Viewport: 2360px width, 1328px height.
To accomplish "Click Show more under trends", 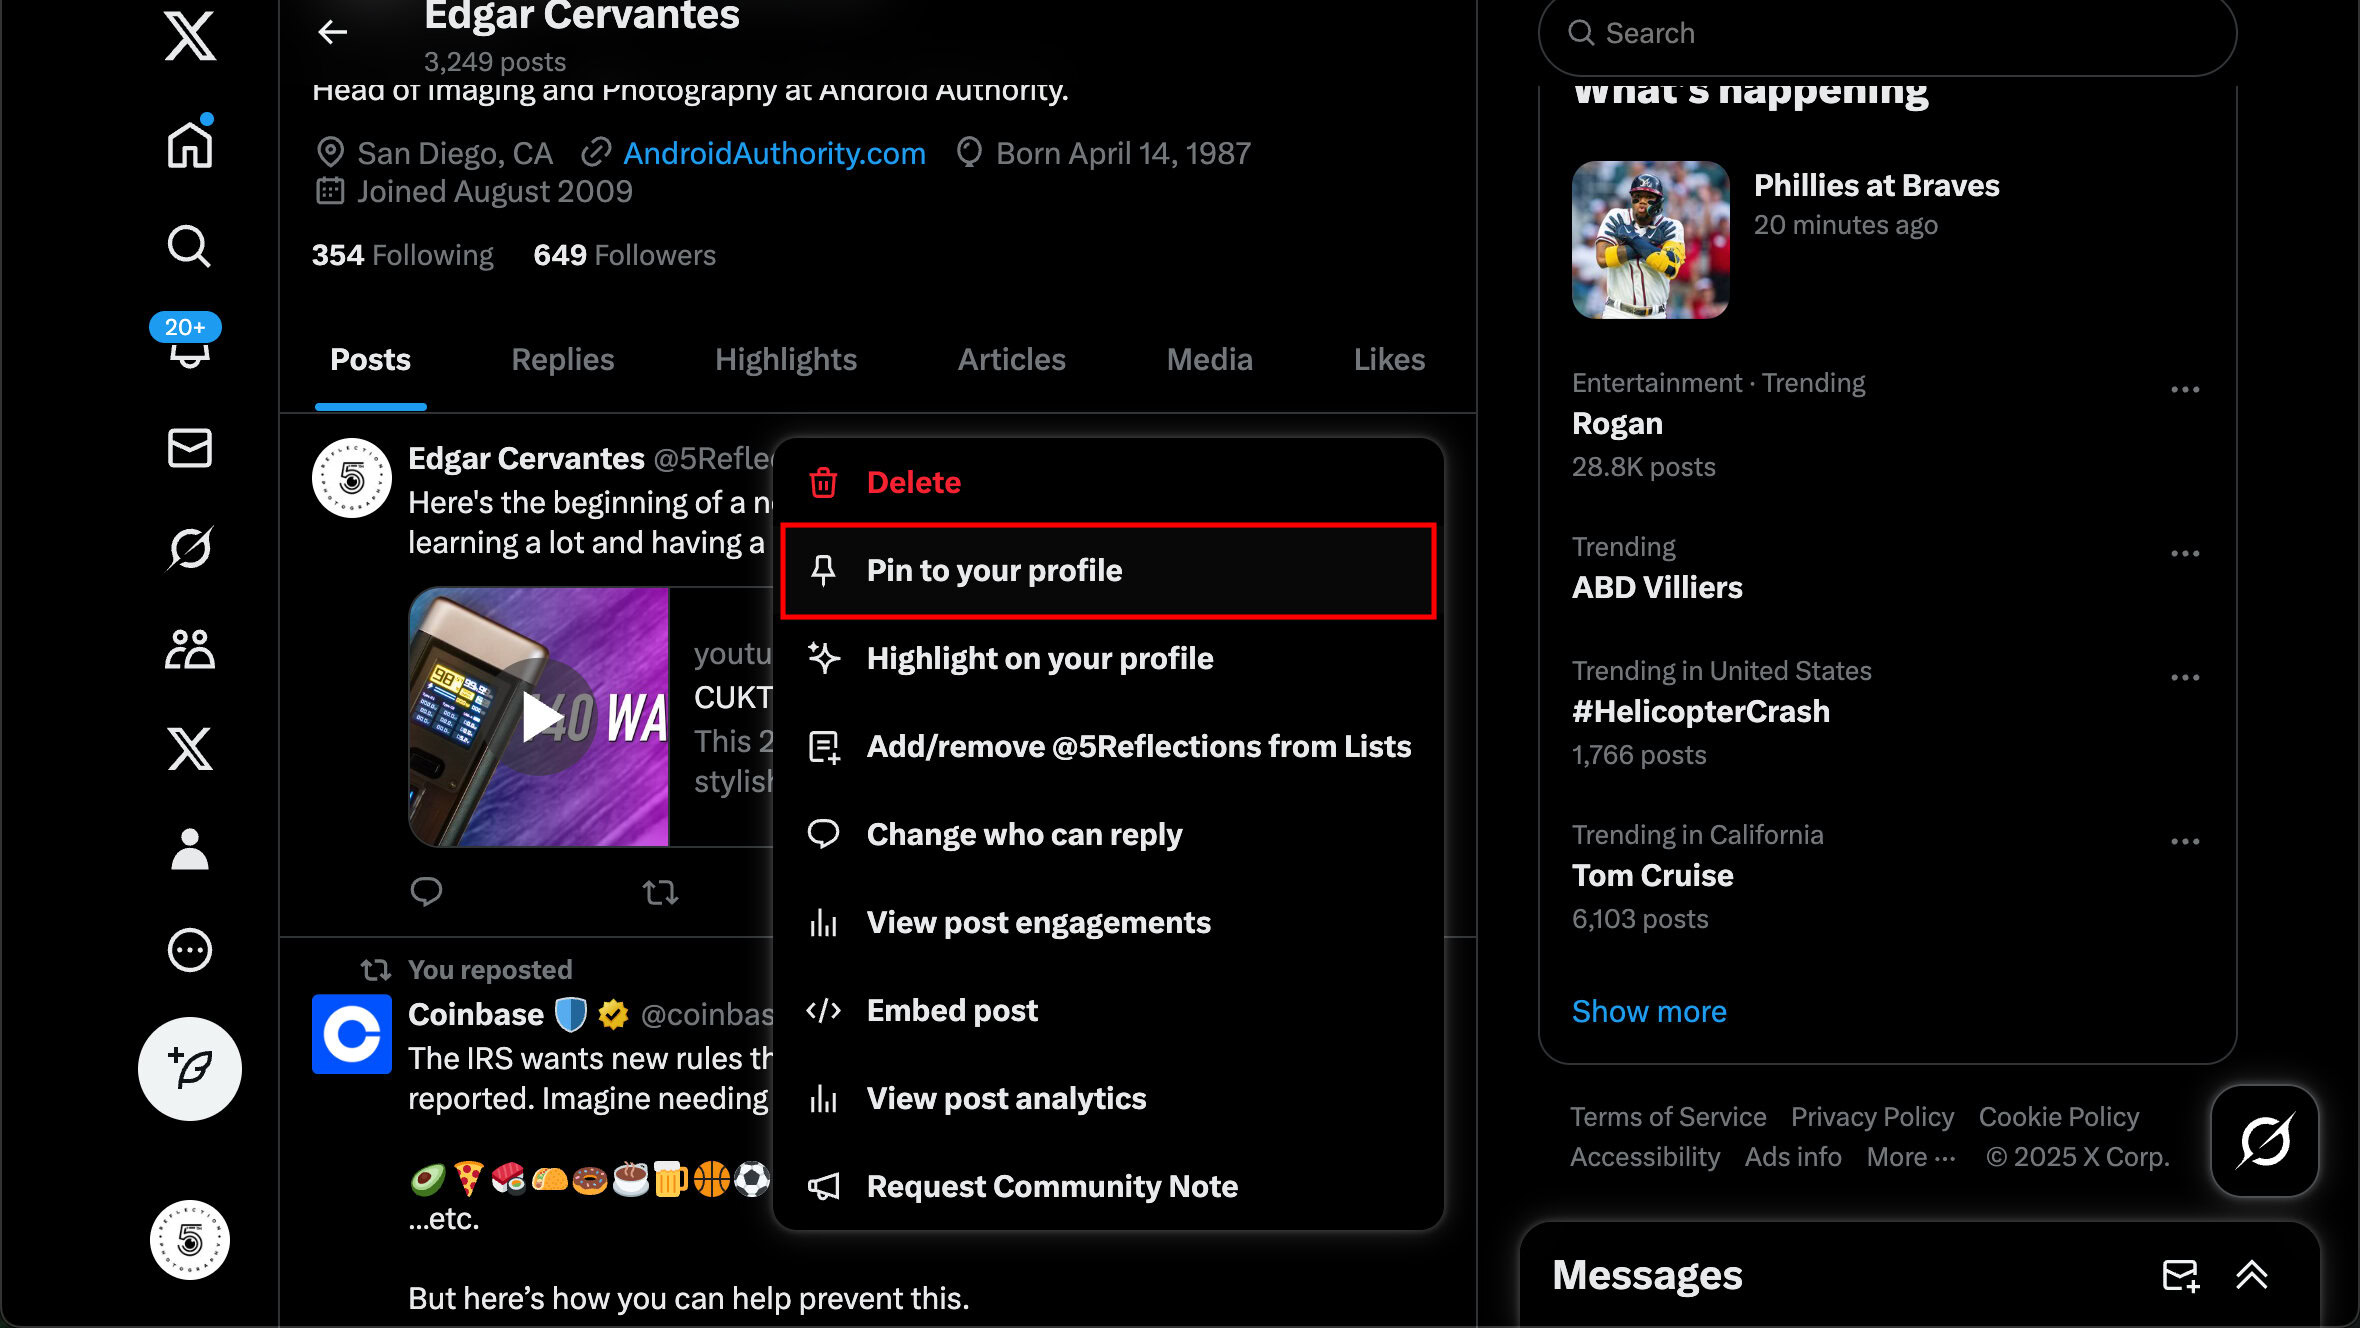I will coord(1648,1011).
